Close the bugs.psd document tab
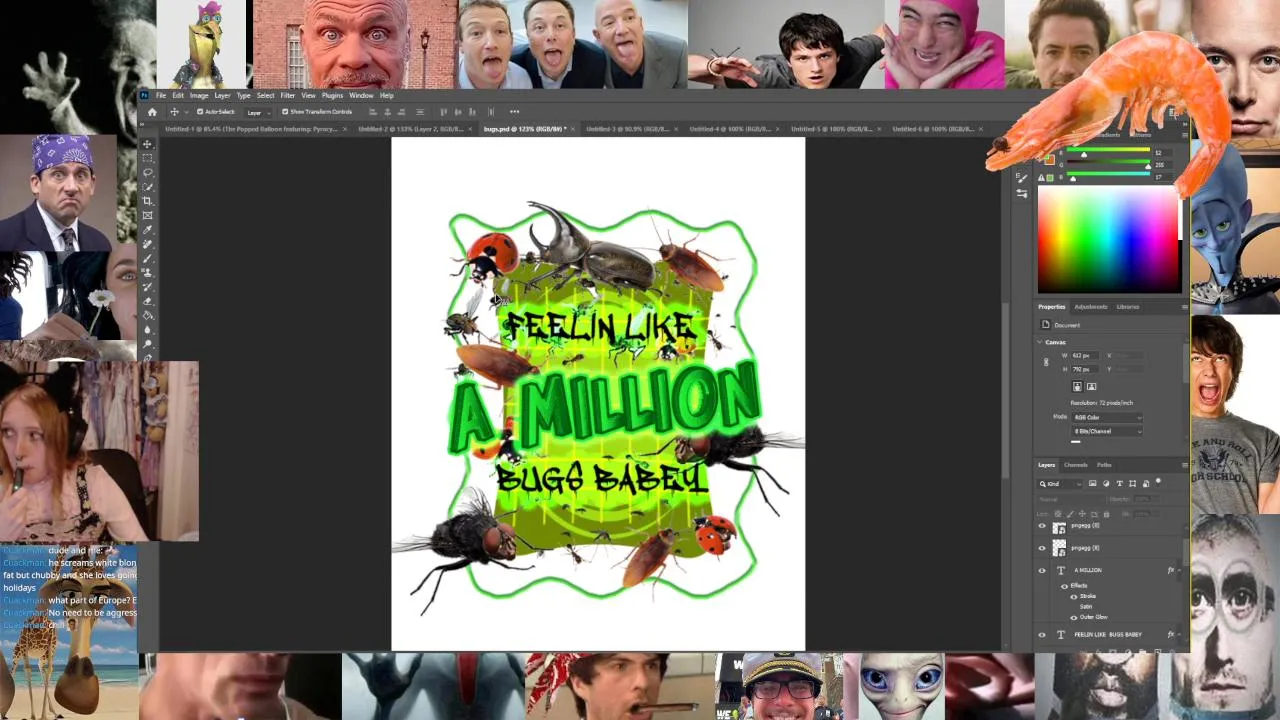Viewport: 1280px width, 720px height. pos(573,129)
